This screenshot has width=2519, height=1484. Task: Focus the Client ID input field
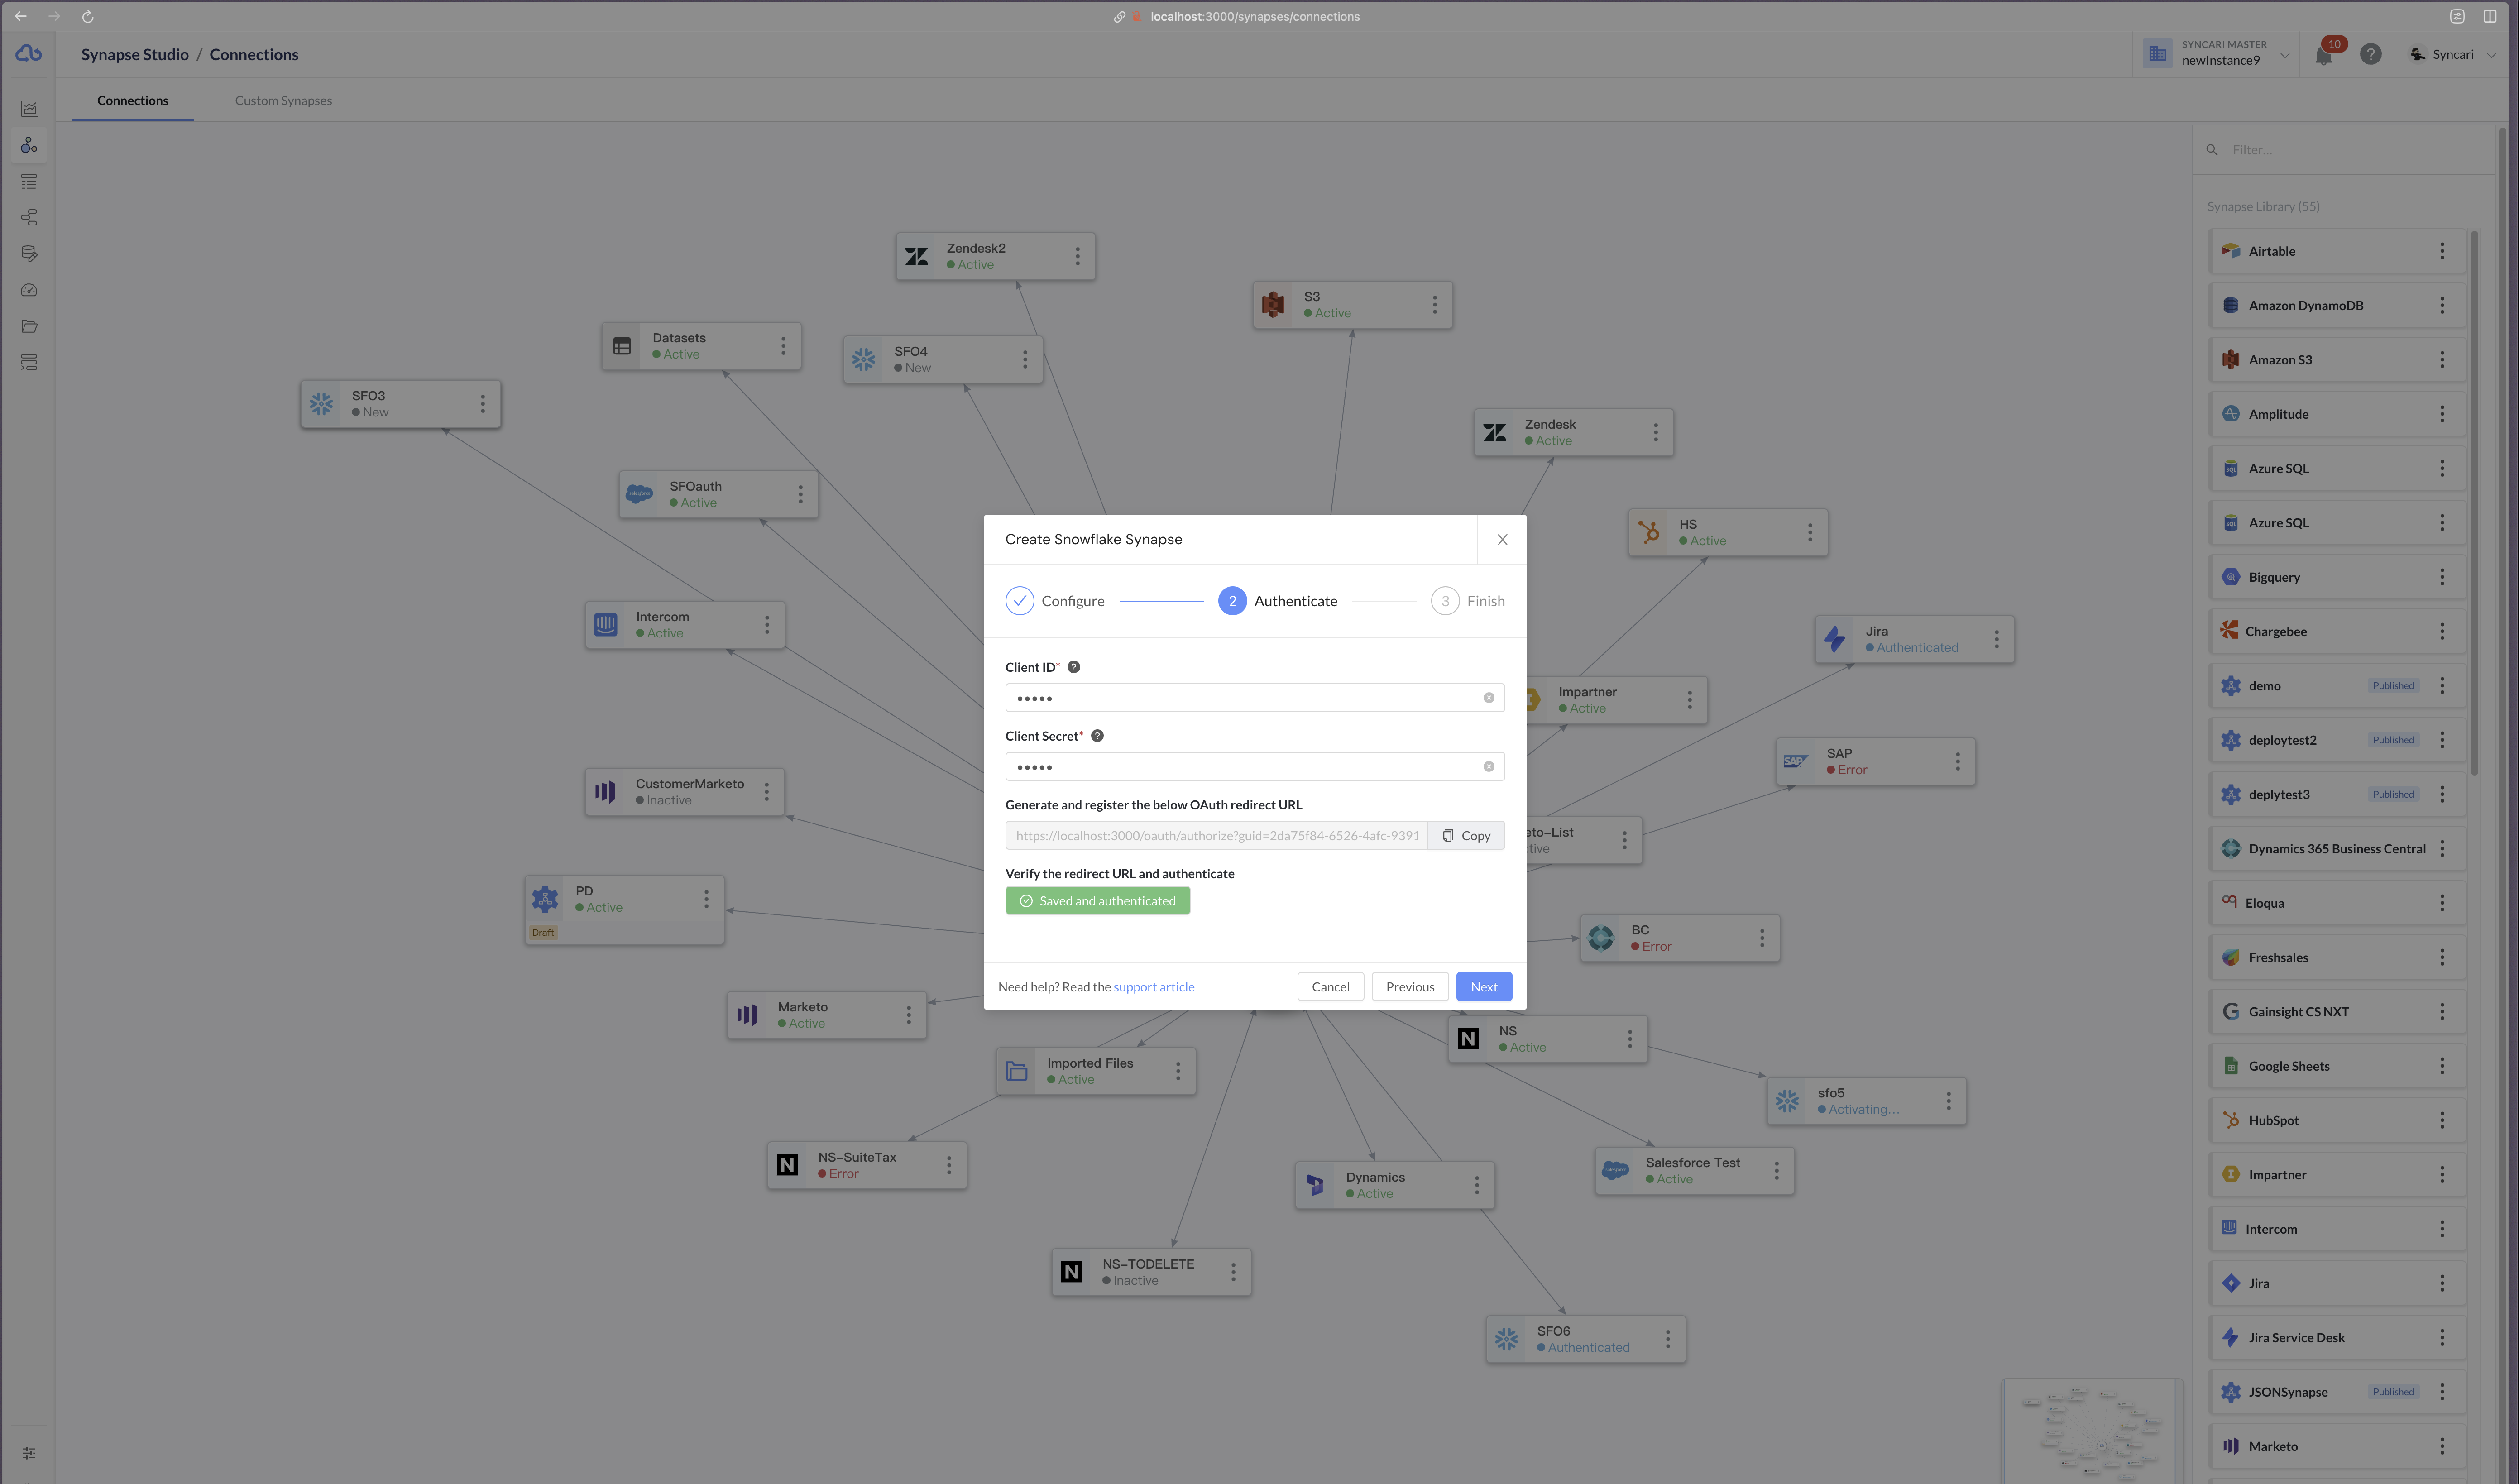1254,698
